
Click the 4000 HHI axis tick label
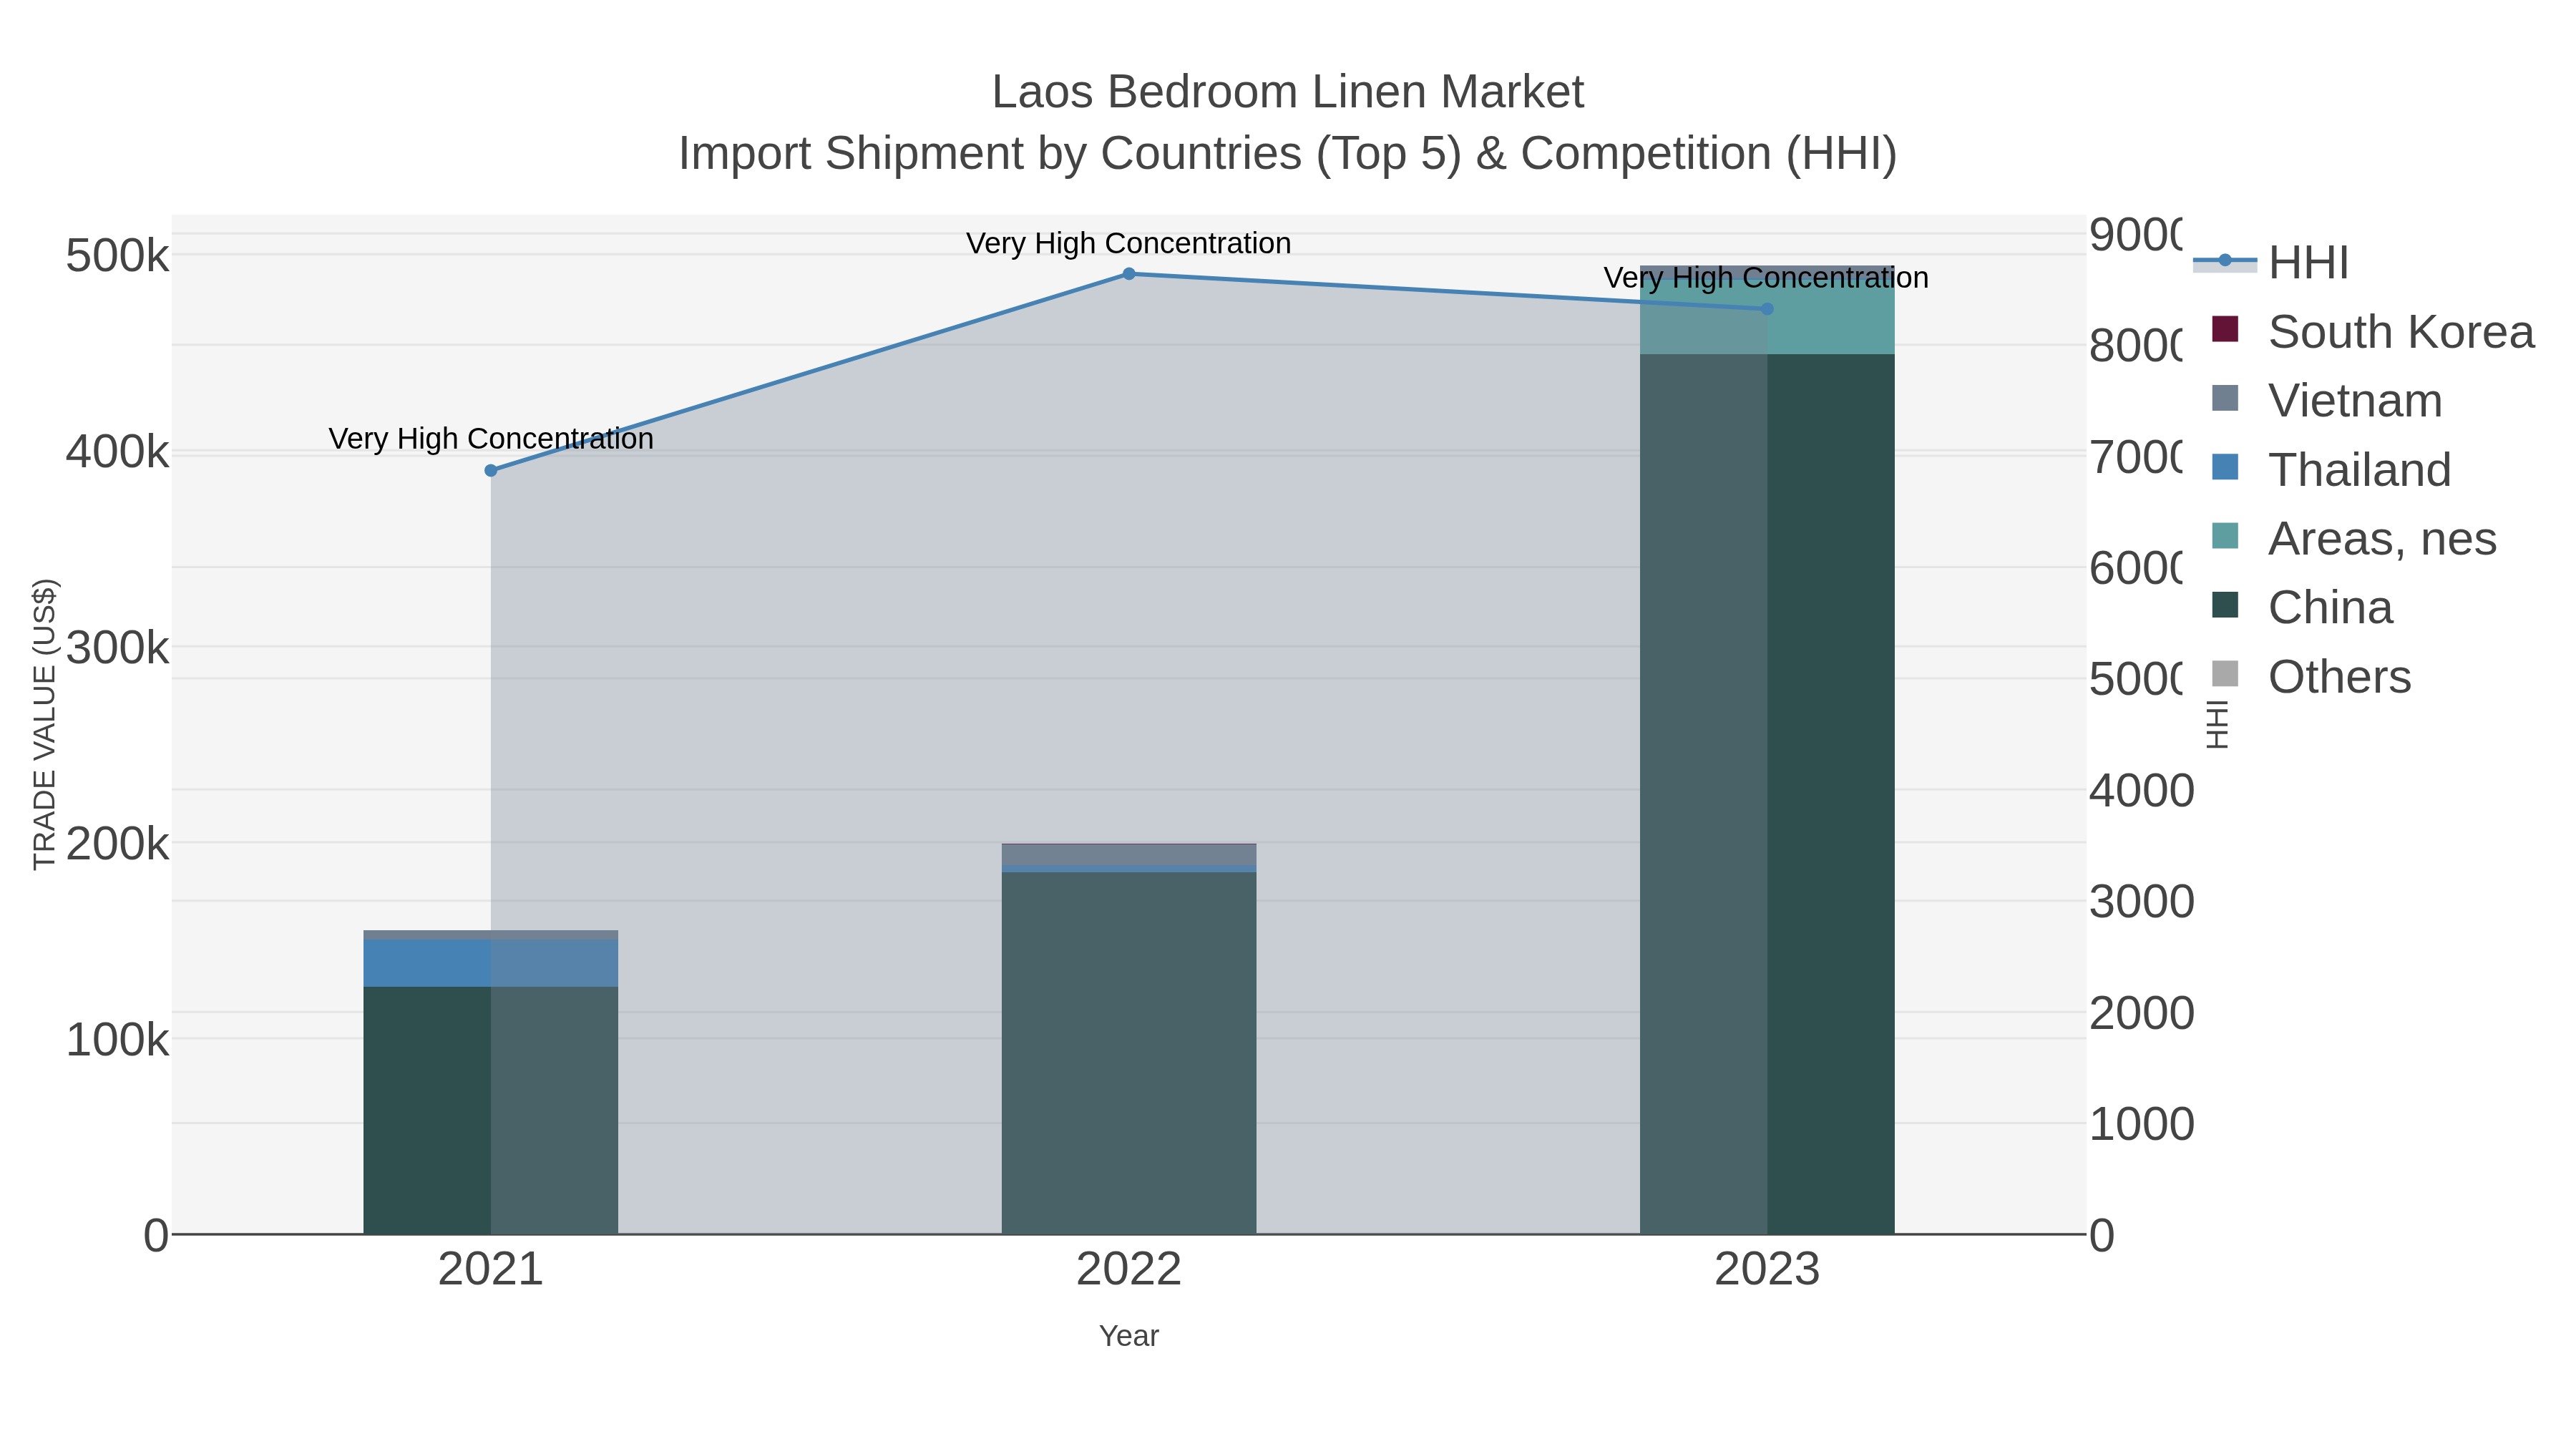[2142, 791]
